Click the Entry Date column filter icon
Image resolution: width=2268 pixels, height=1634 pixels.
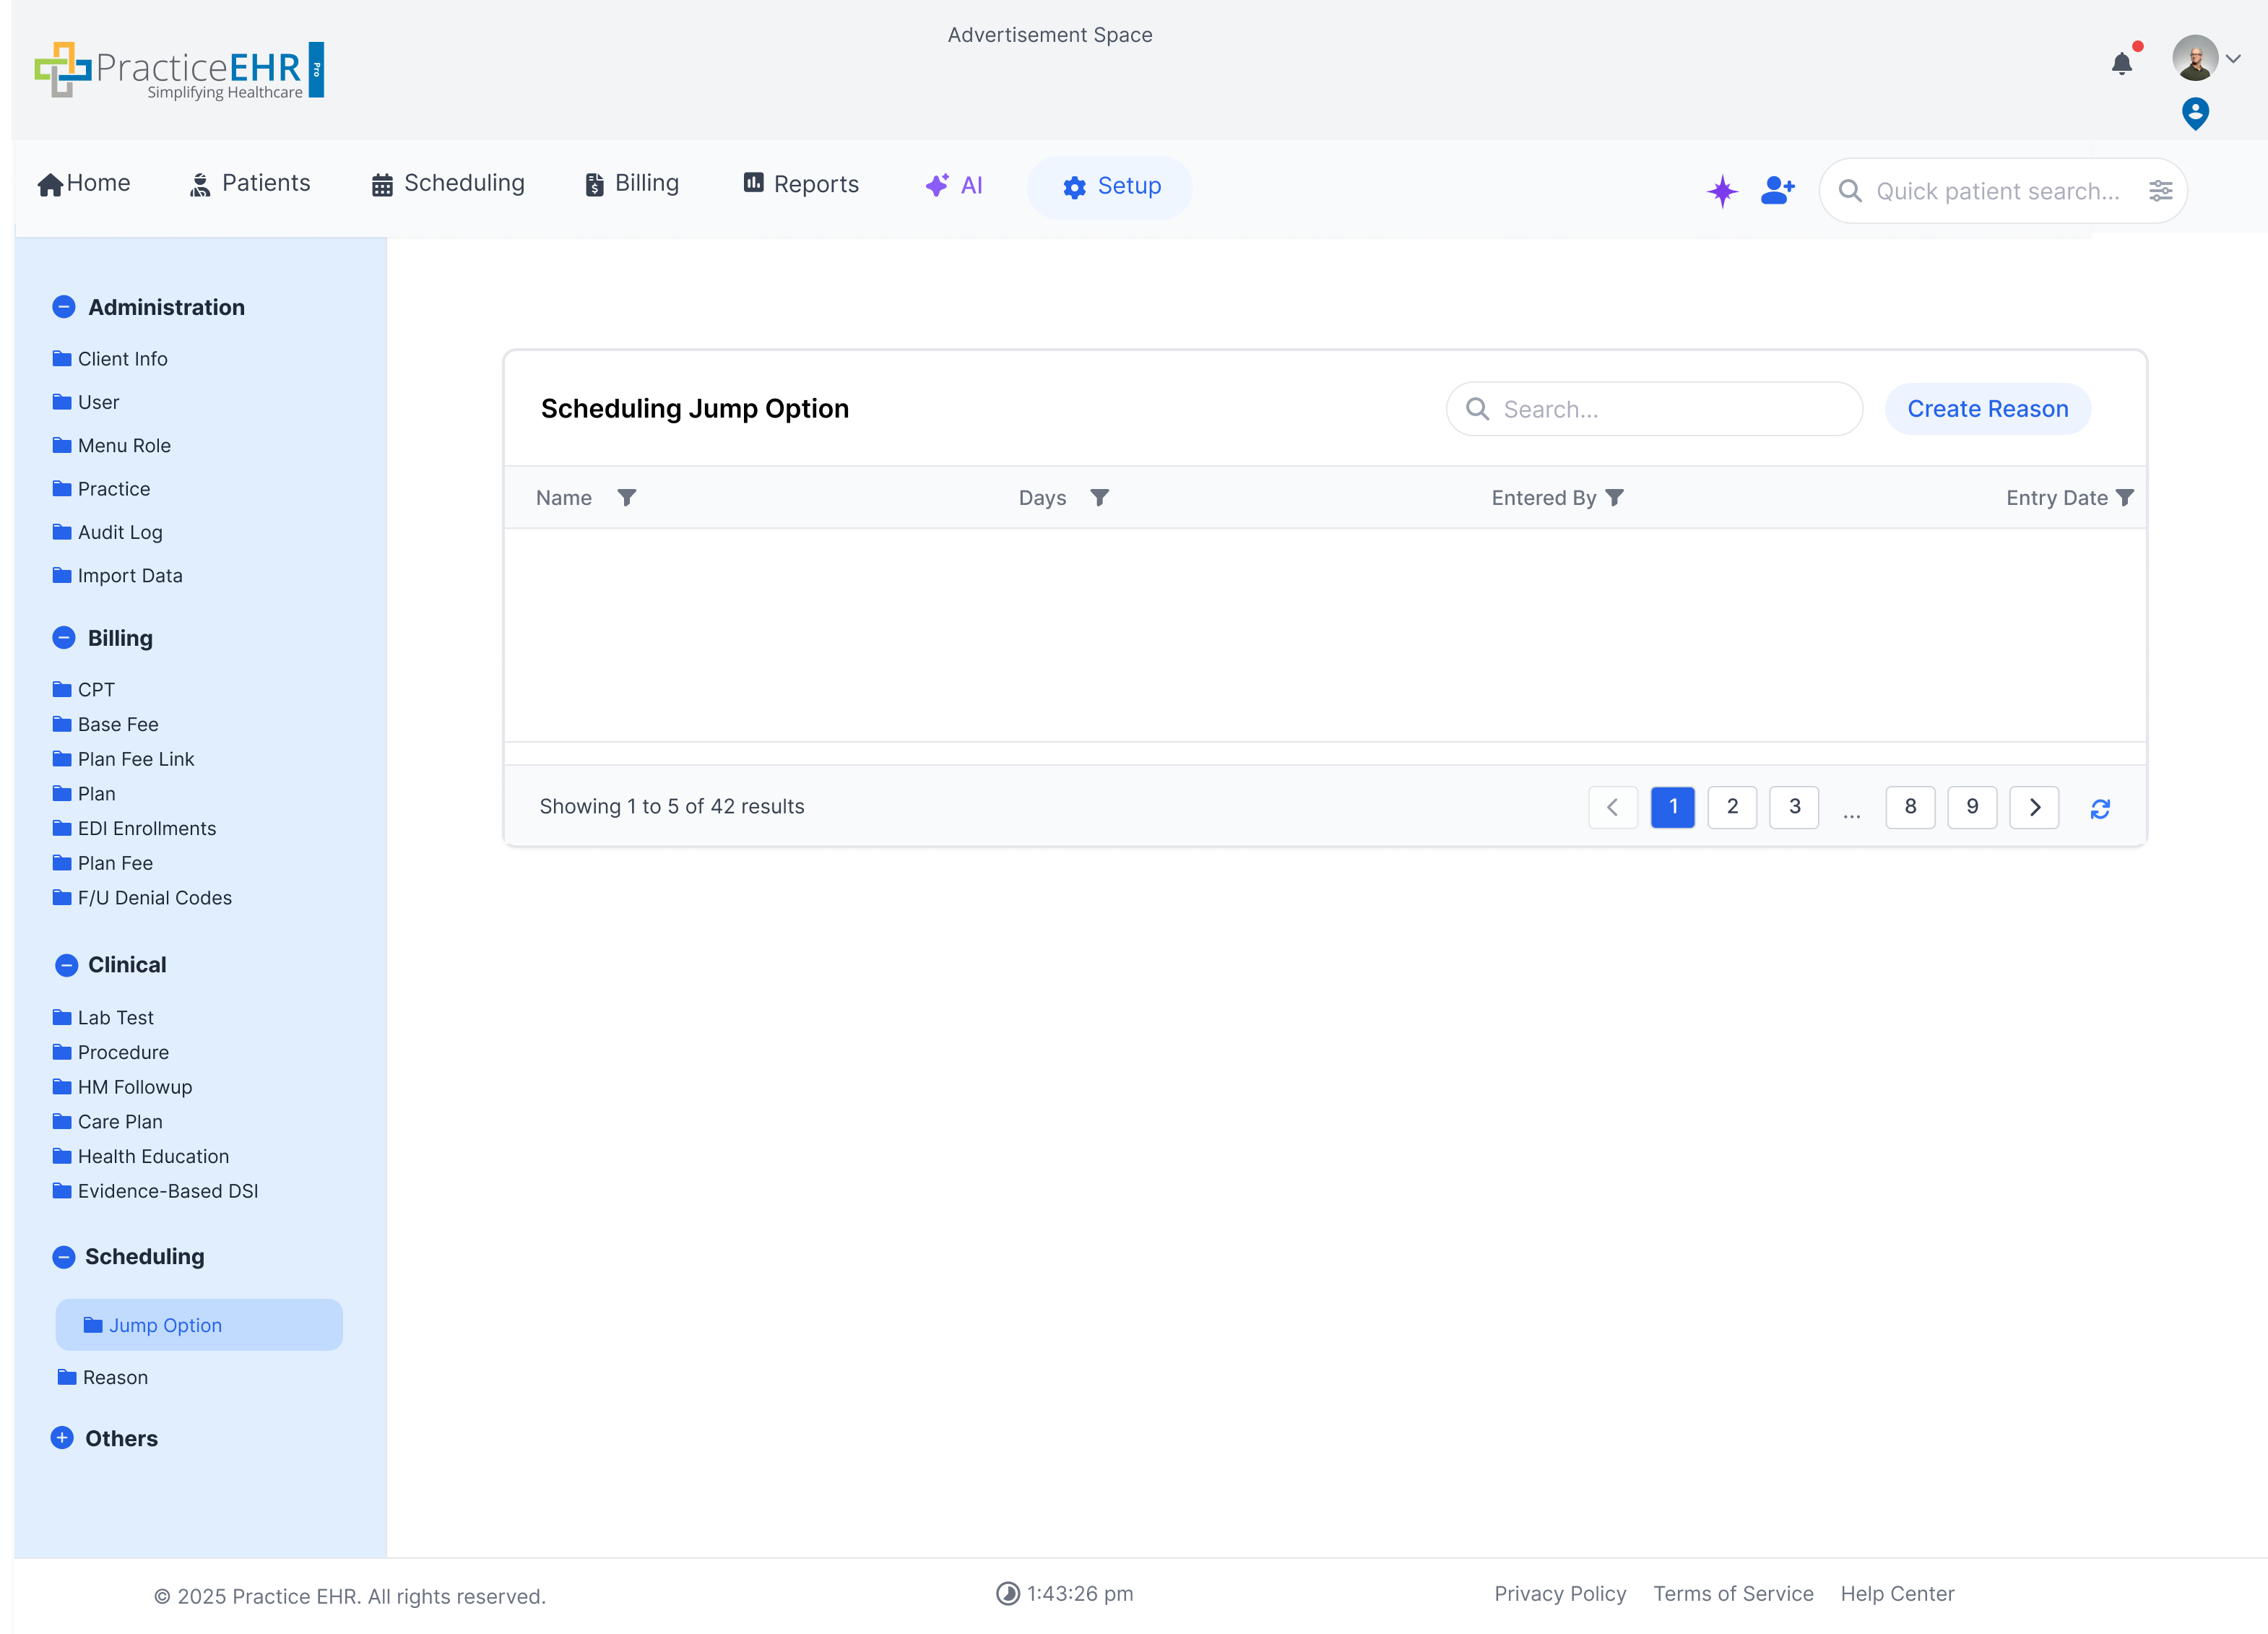coord(2126,497)
